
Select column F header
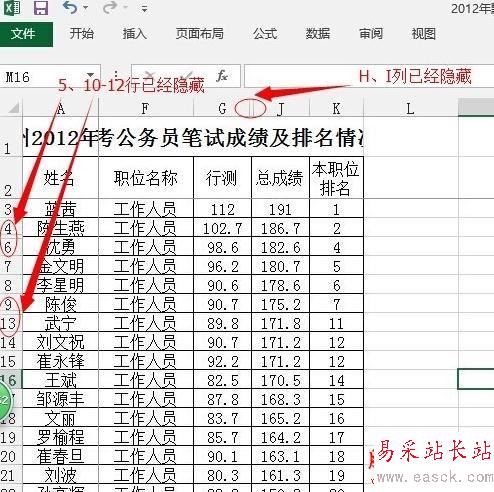point(146,109)
